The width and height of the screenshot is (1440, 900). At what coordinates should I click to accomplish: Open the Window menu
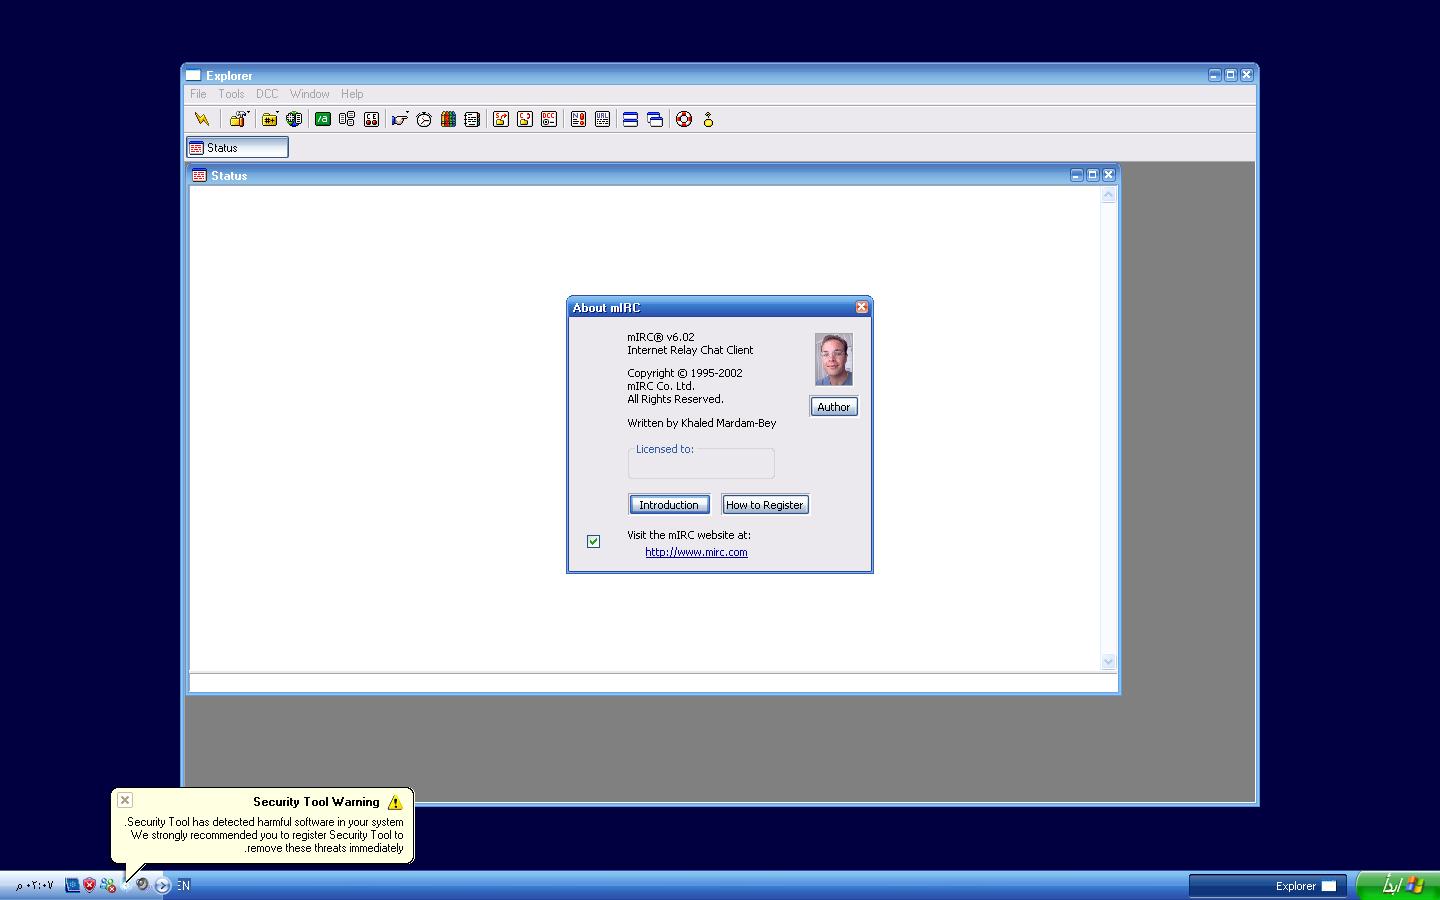[x=309, y=94]
